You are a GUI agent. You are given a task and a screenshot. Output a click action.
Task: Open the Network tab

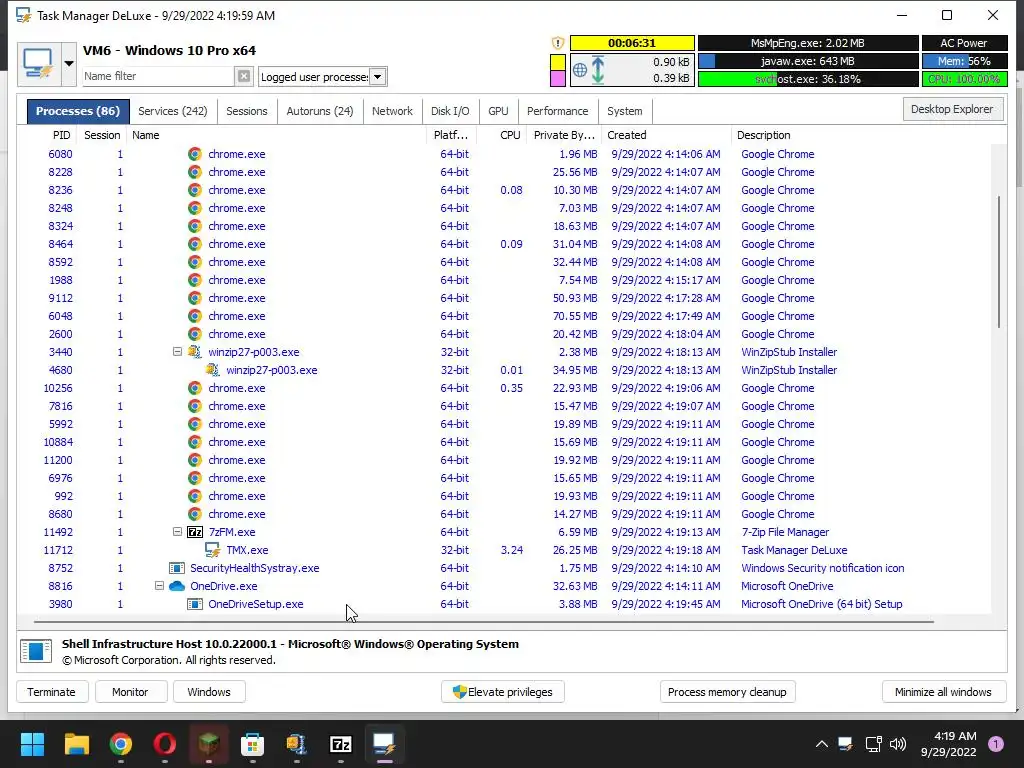pyautogui.click(x=392, y=111)
